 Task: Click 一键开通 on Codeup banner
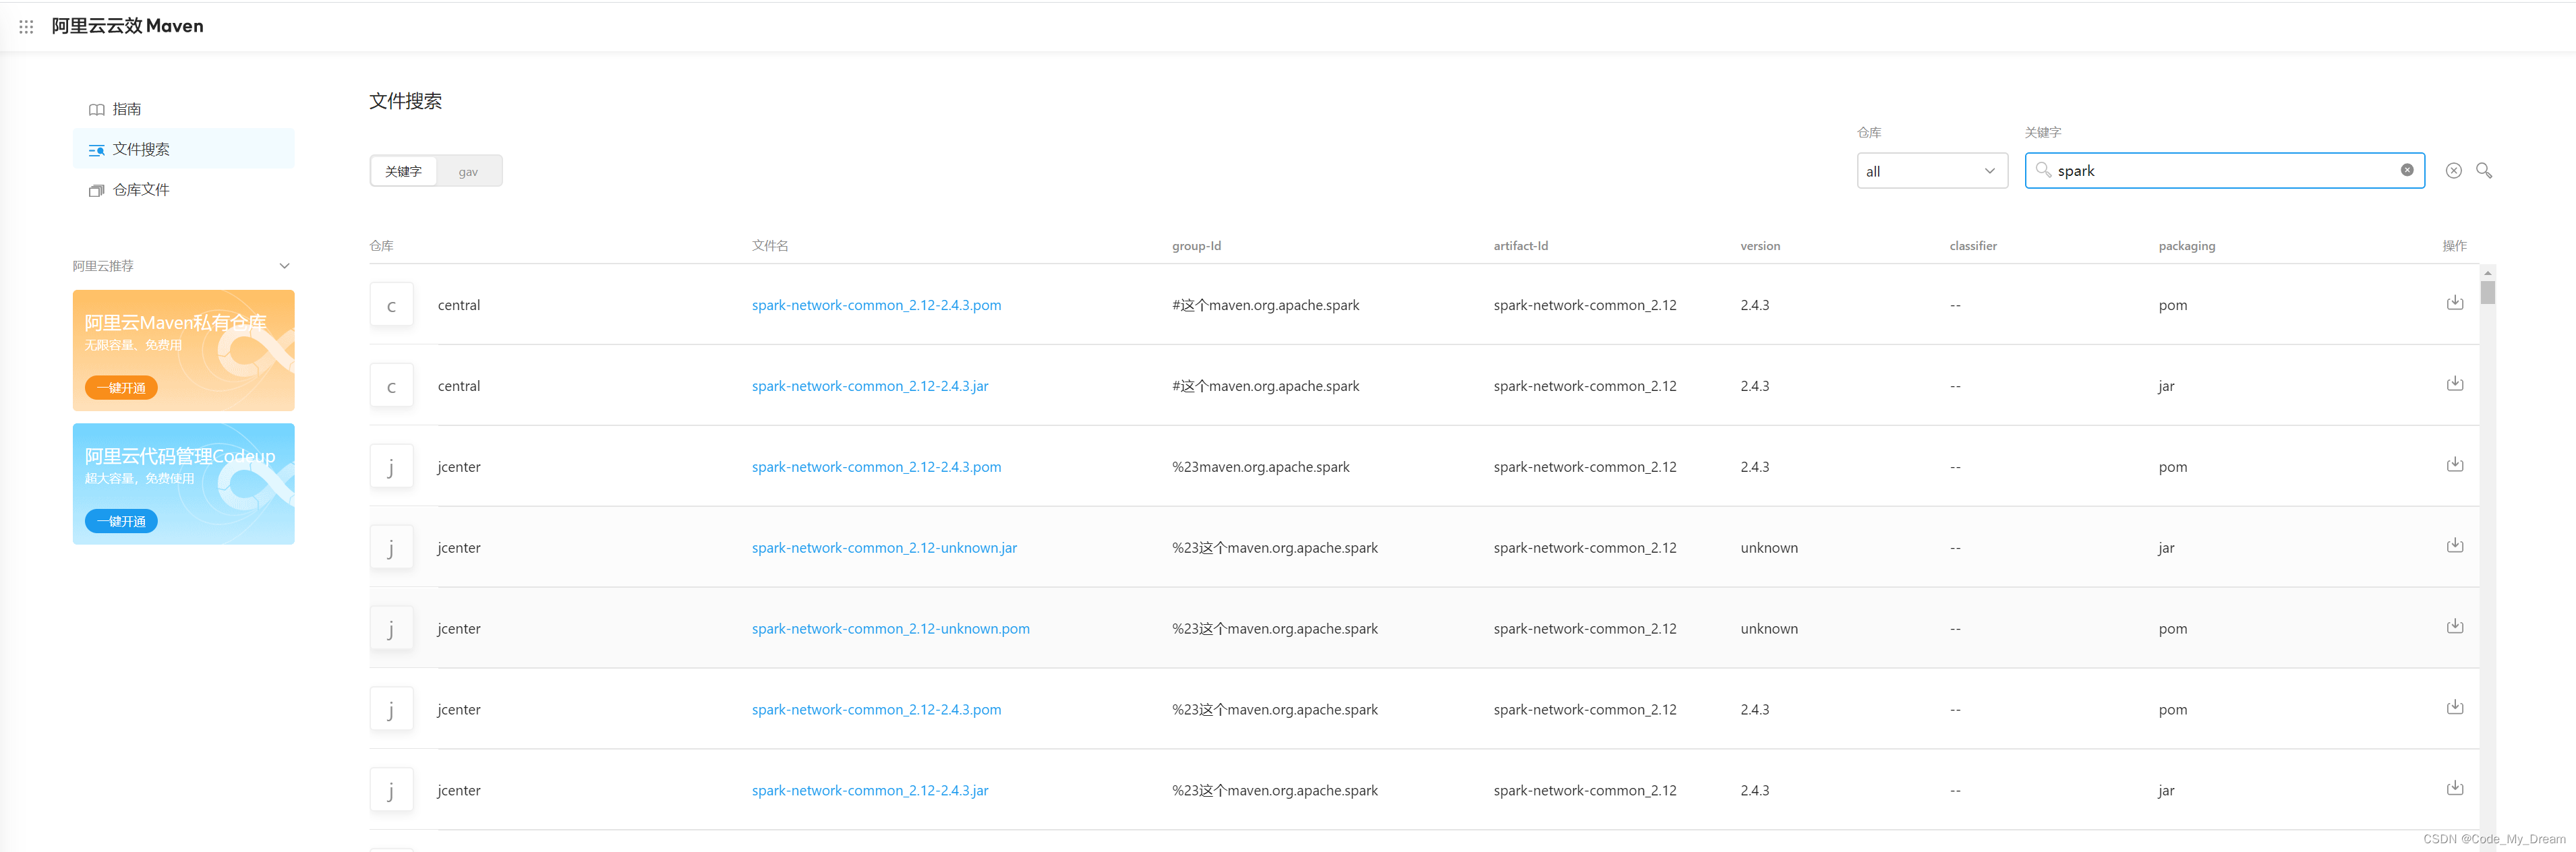[121, 521]
